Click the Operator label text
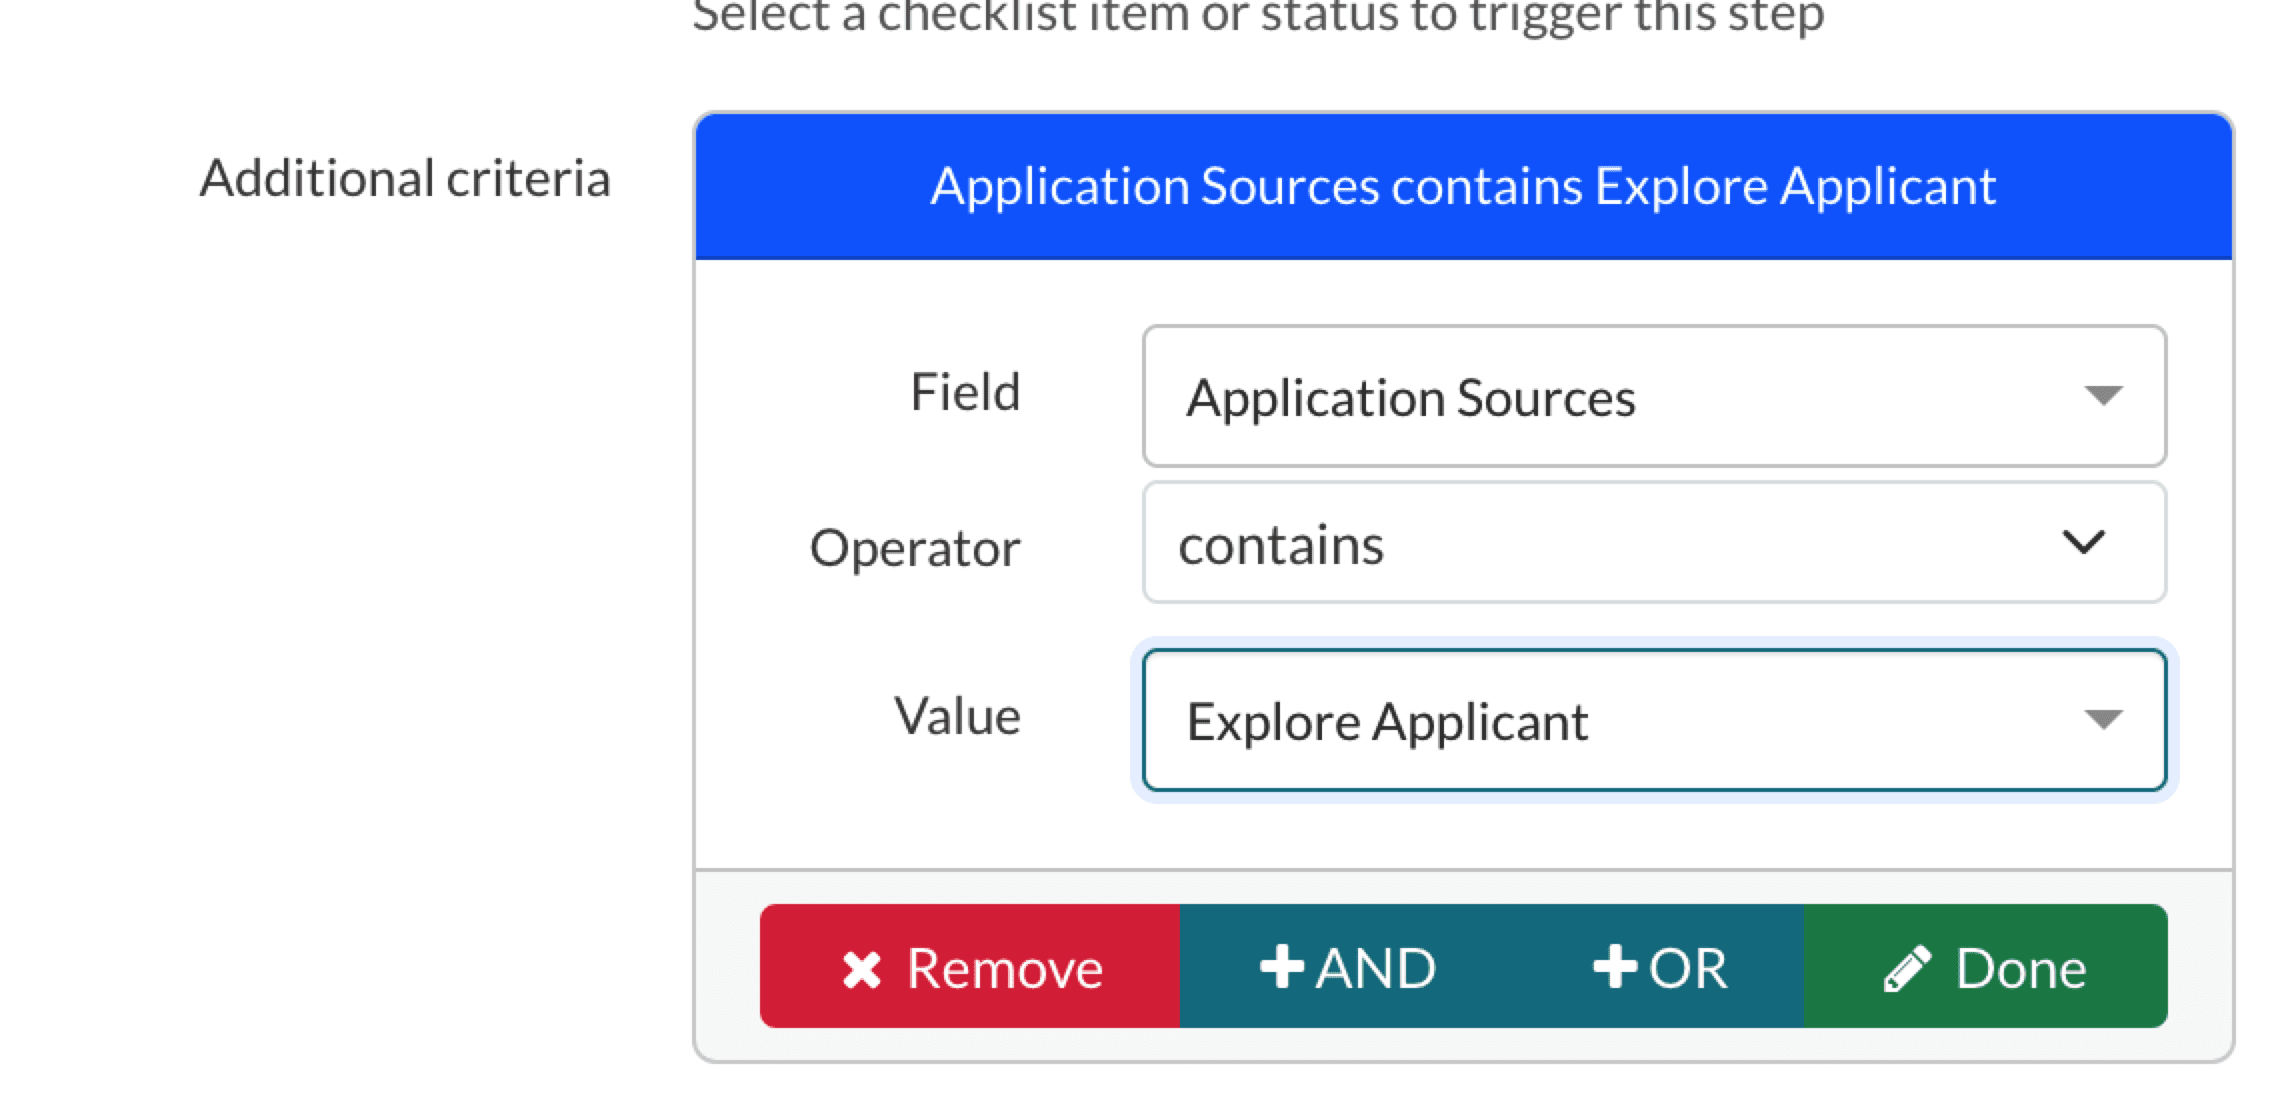Viewport: 2284px width, 1100px height. [915, 548]
